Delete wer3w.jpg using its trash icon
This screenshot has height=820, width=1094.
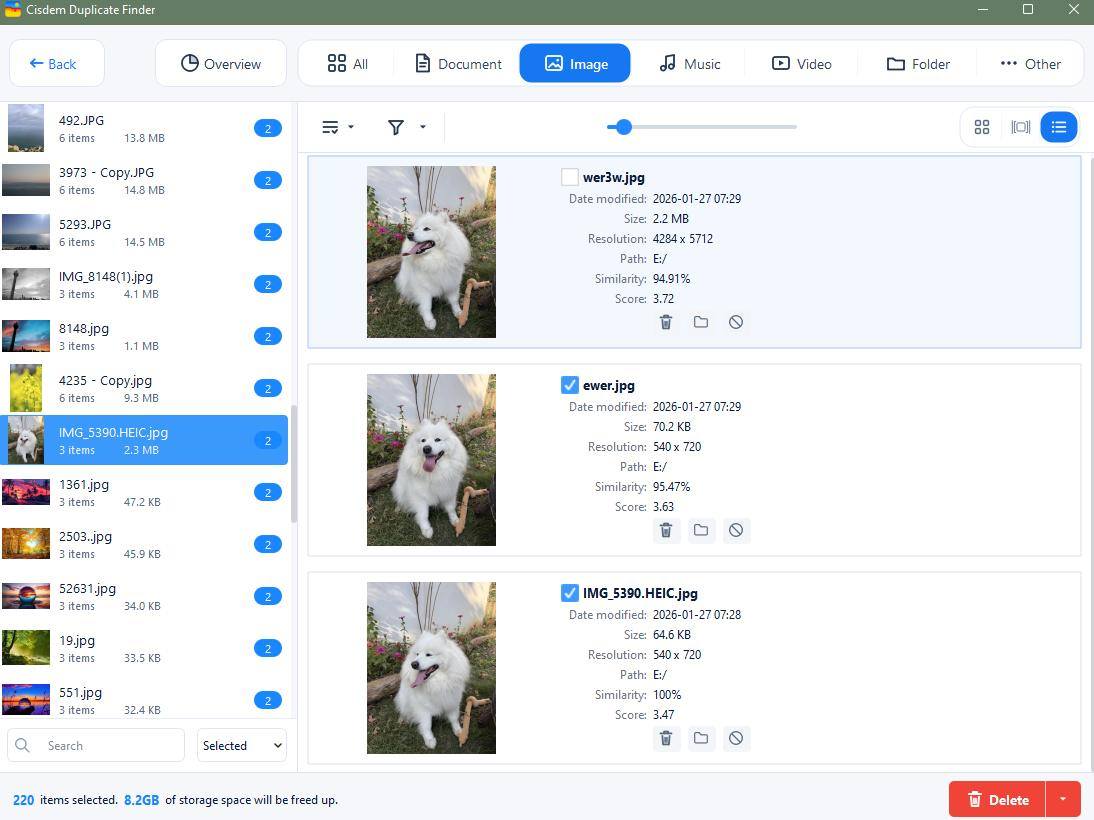pos(666,322)
